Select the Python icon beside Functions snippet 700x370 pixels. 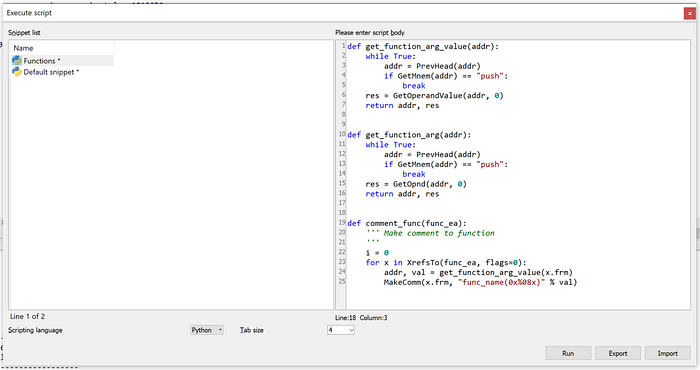click(x=17, y=60)
